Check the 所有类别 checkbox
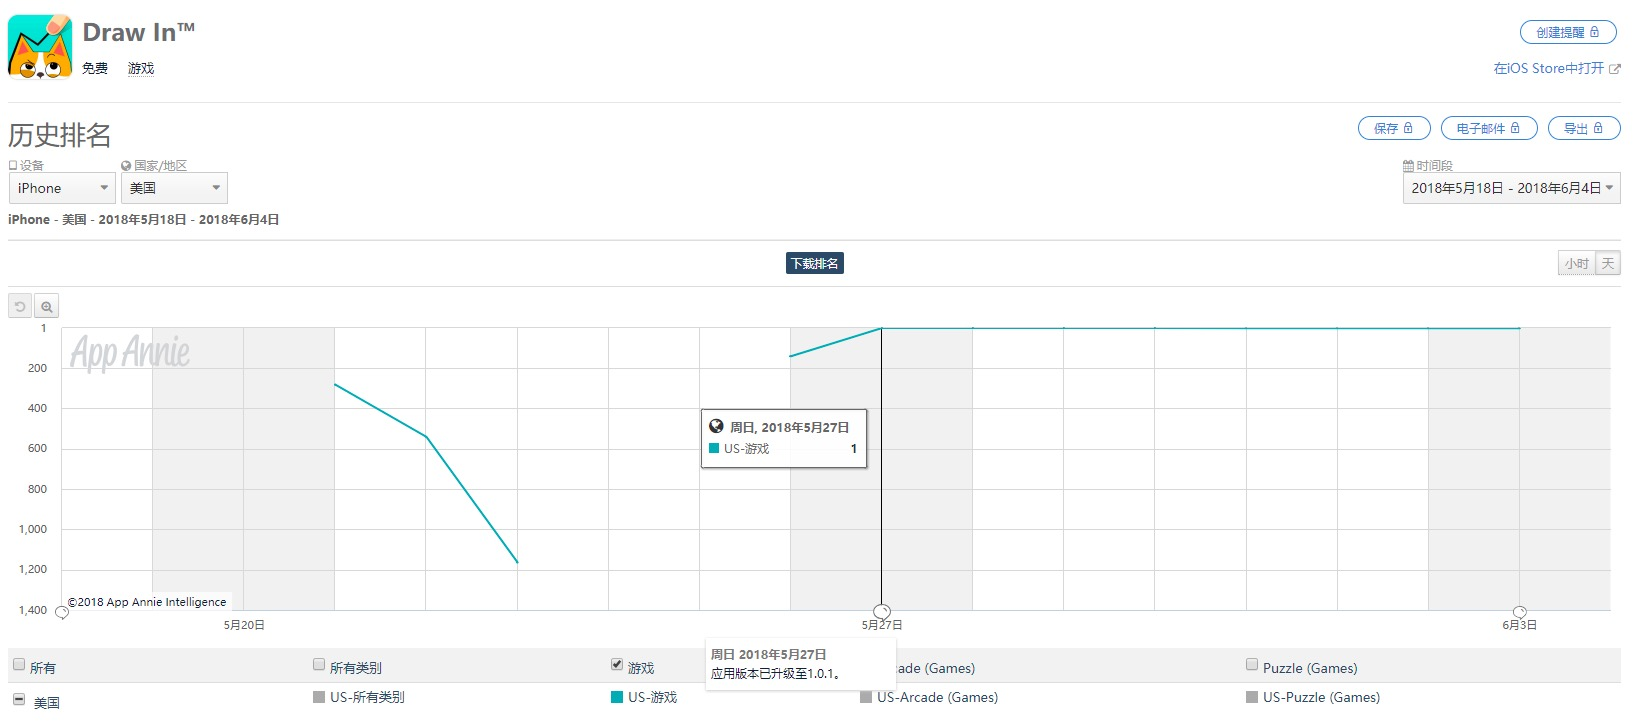 pos(319,665)
